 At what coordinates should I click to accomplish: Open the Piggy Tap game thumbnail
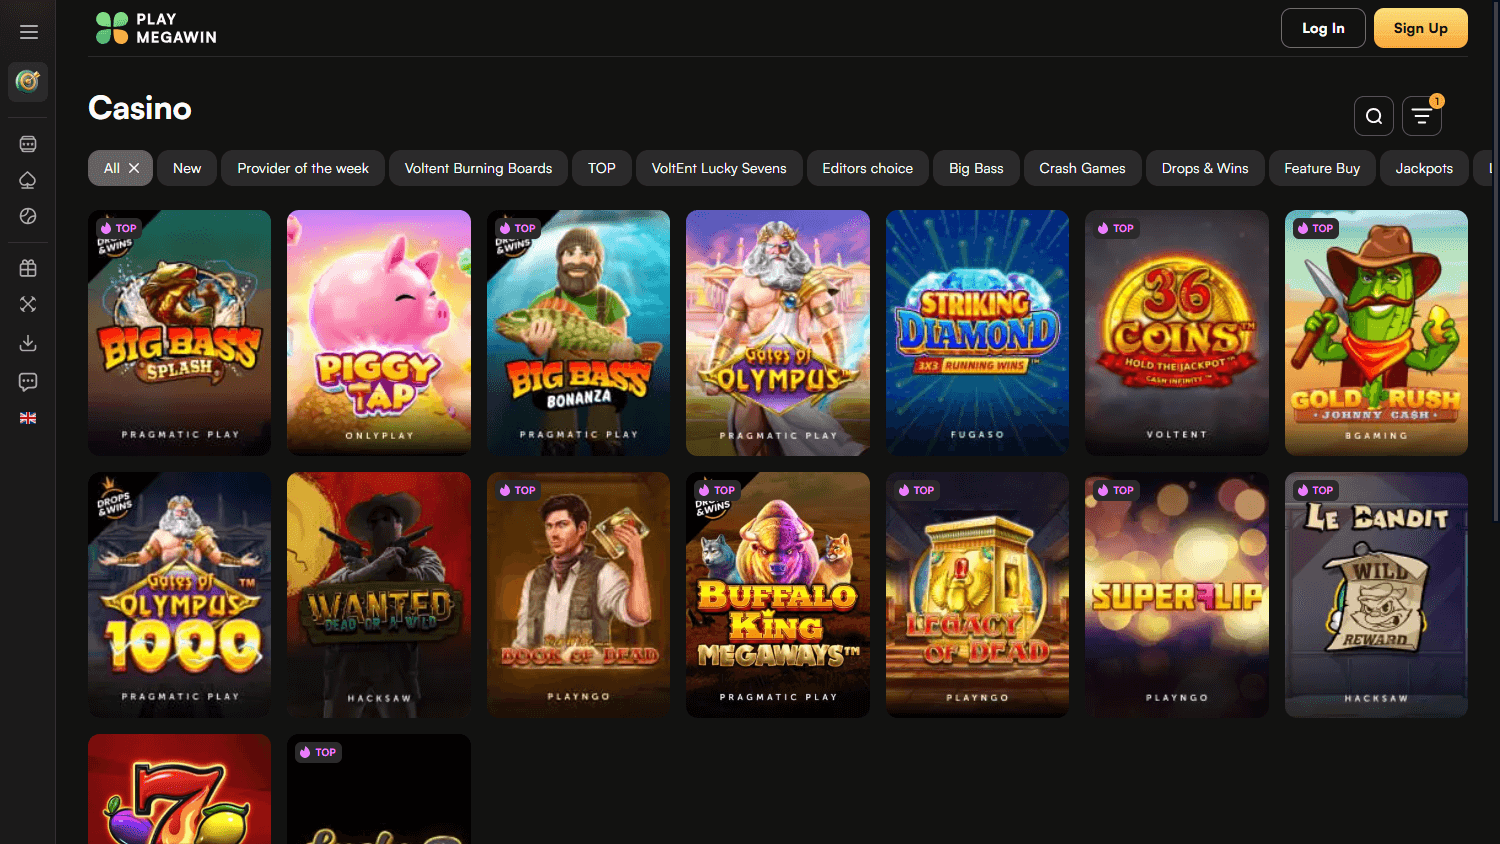point(378,333)
